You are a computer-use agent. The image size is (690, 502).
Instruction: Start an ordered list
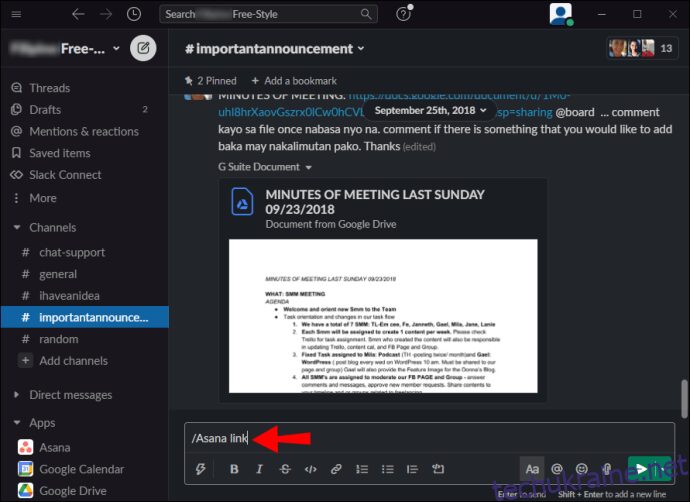(x=362, y=469)
